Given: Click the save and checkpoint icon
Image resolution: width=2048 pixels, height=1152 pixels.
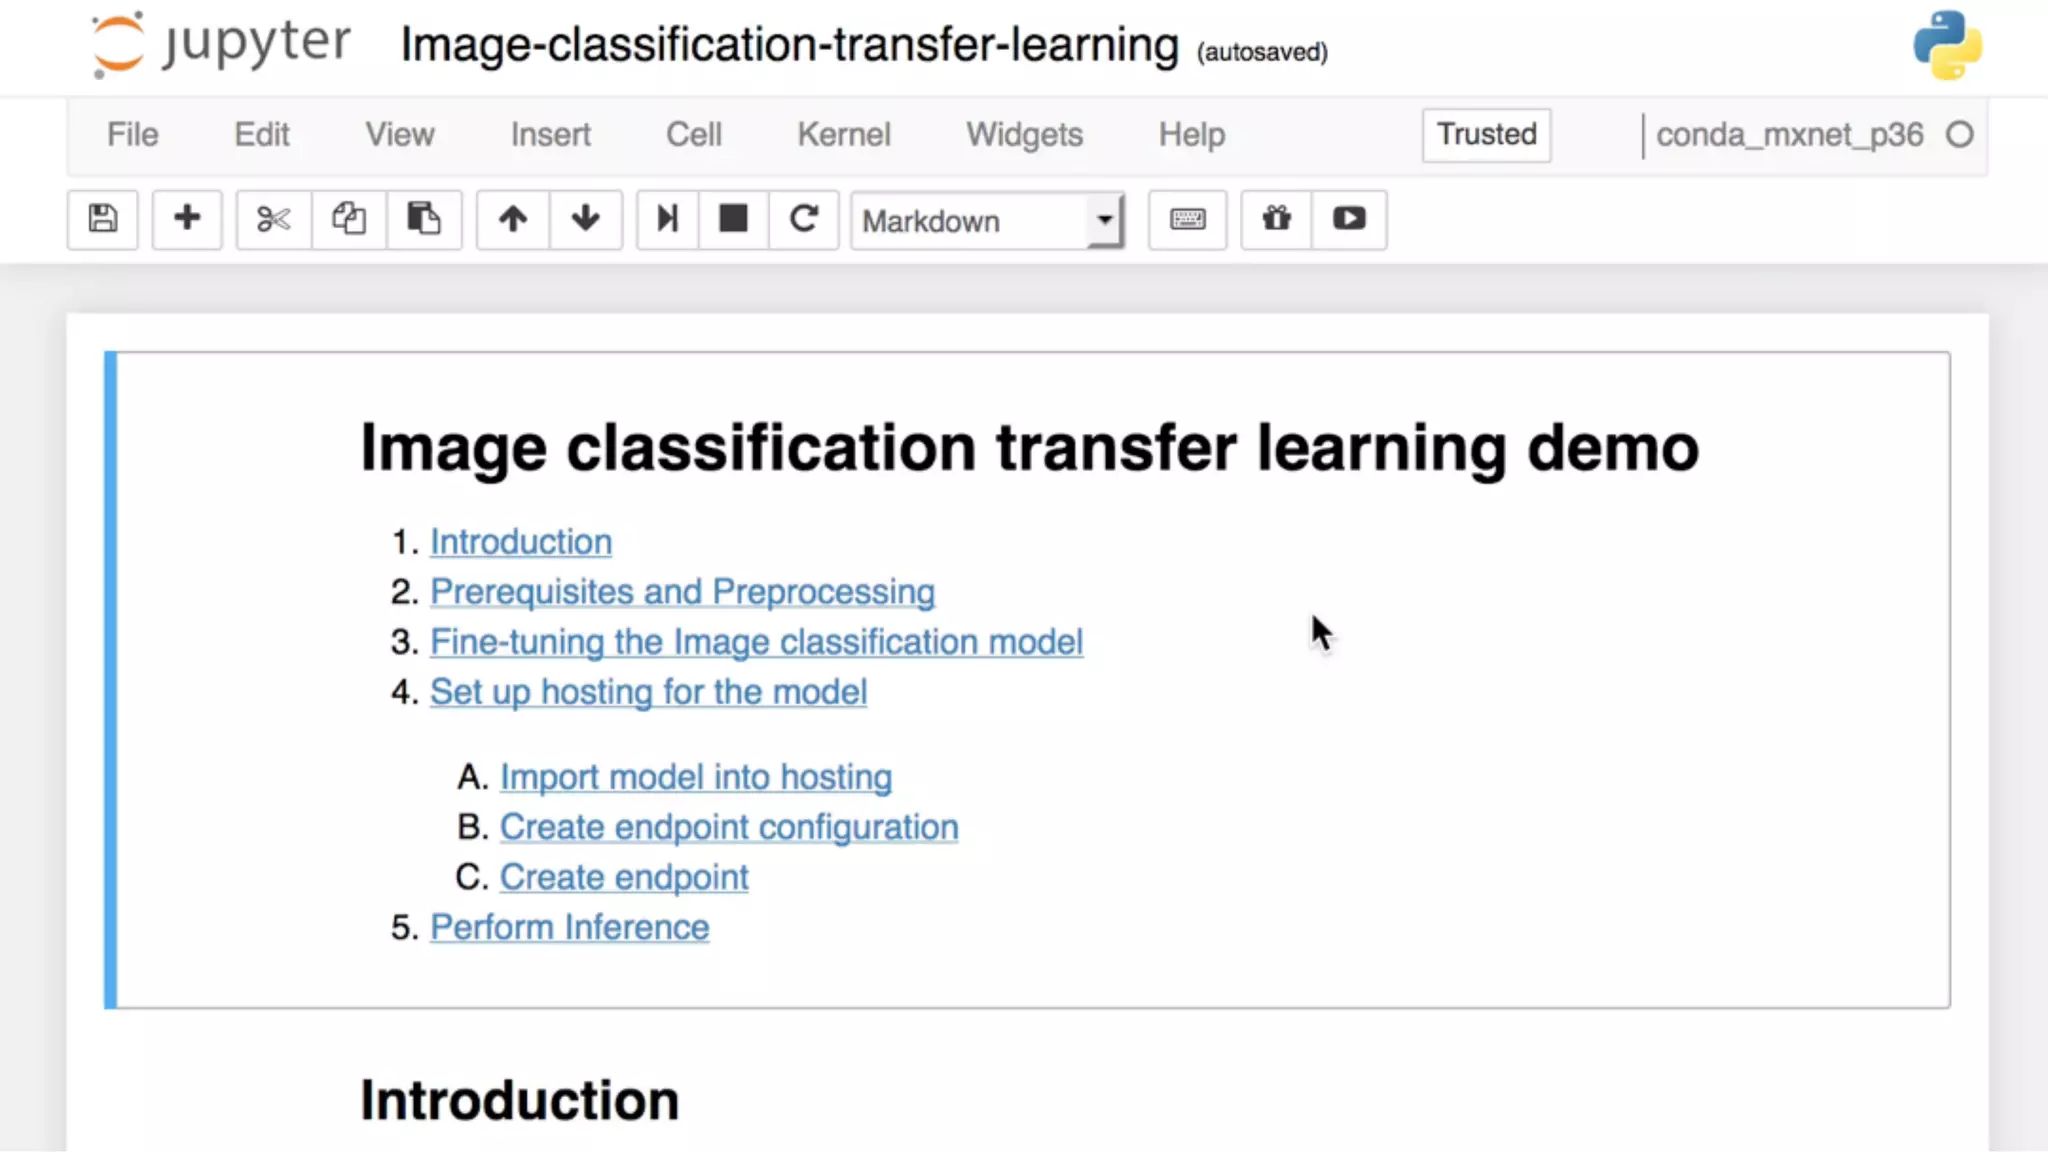Looking at the screenshot, I should click(x=102, y=219).
